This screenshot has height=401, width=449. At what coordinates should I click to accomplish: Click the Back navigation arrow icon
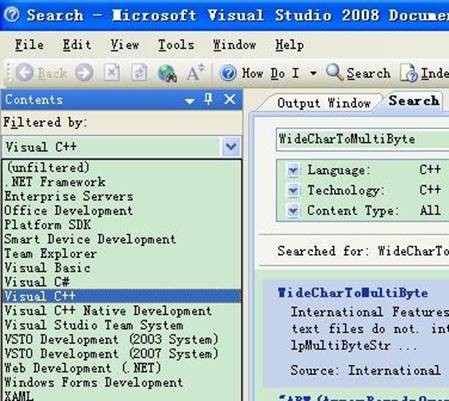coord(25,72)
